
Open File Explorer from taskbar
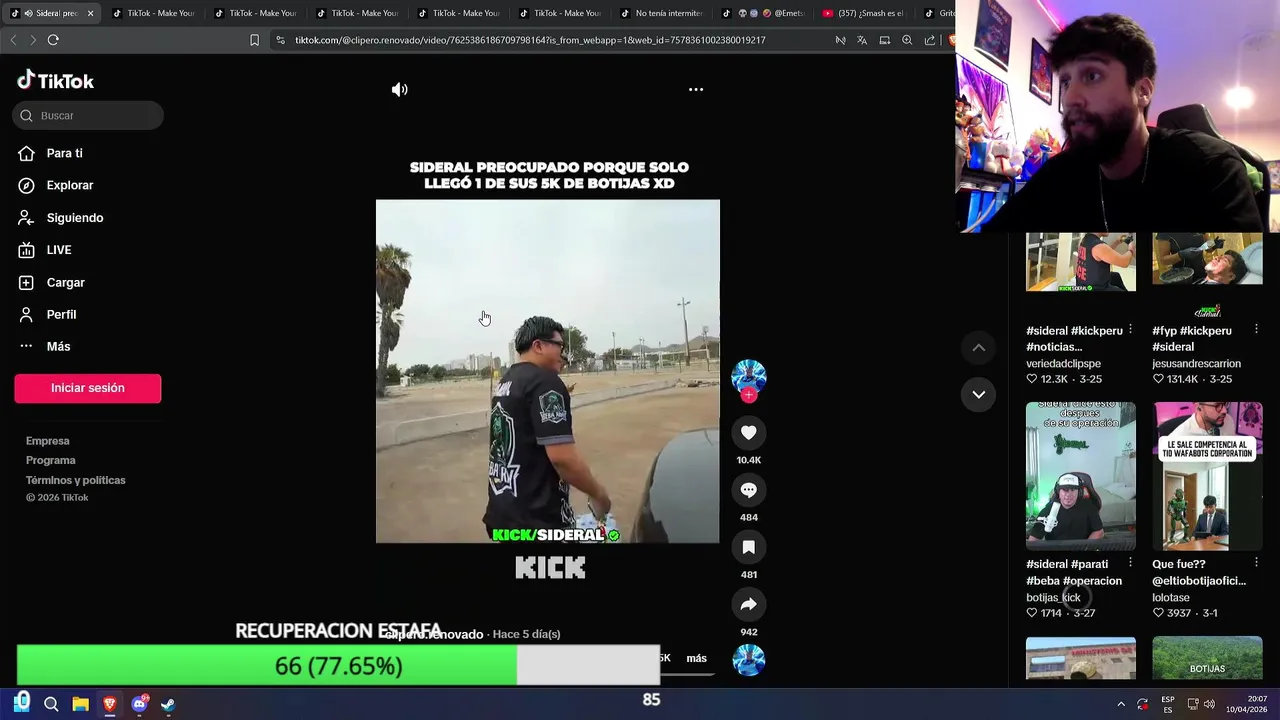[x=80, y=704]
